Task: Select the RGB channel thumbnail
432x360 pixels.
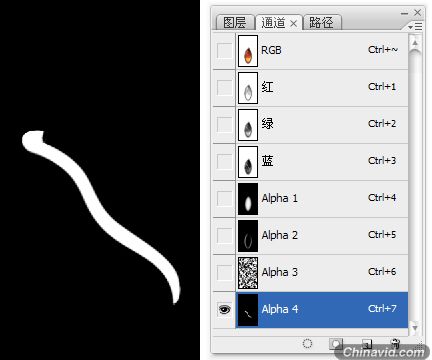Action: pos(248,51)
